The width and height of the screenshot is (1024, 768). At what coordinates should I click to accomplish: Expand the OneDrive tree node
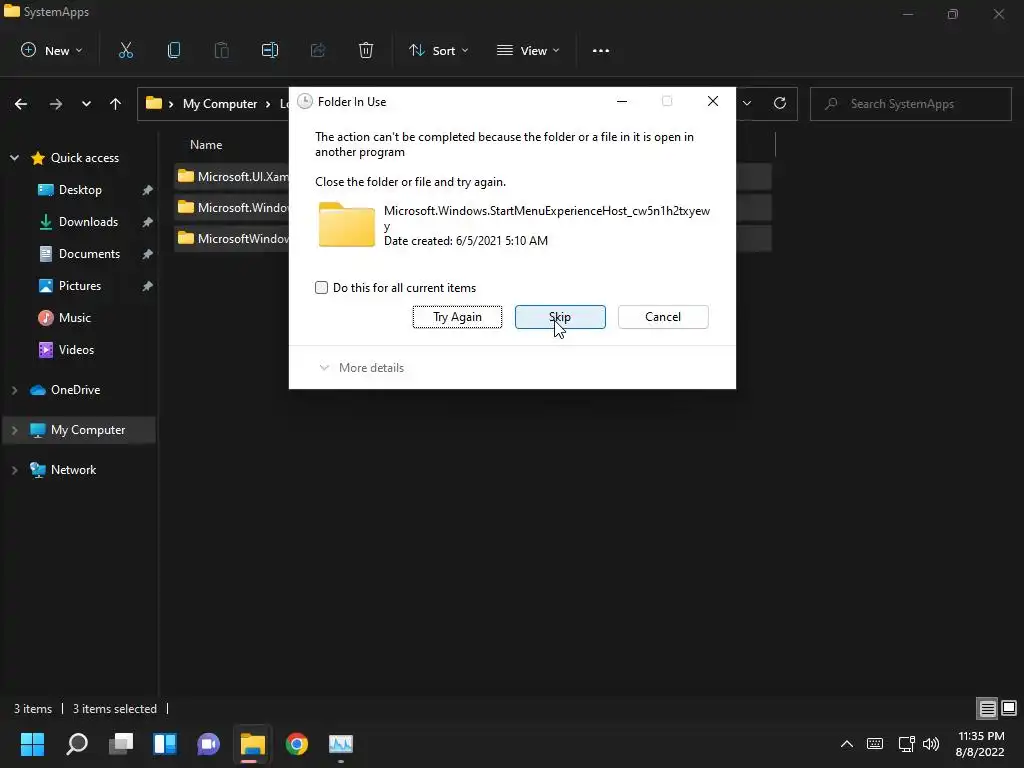[x=14, y=390]
